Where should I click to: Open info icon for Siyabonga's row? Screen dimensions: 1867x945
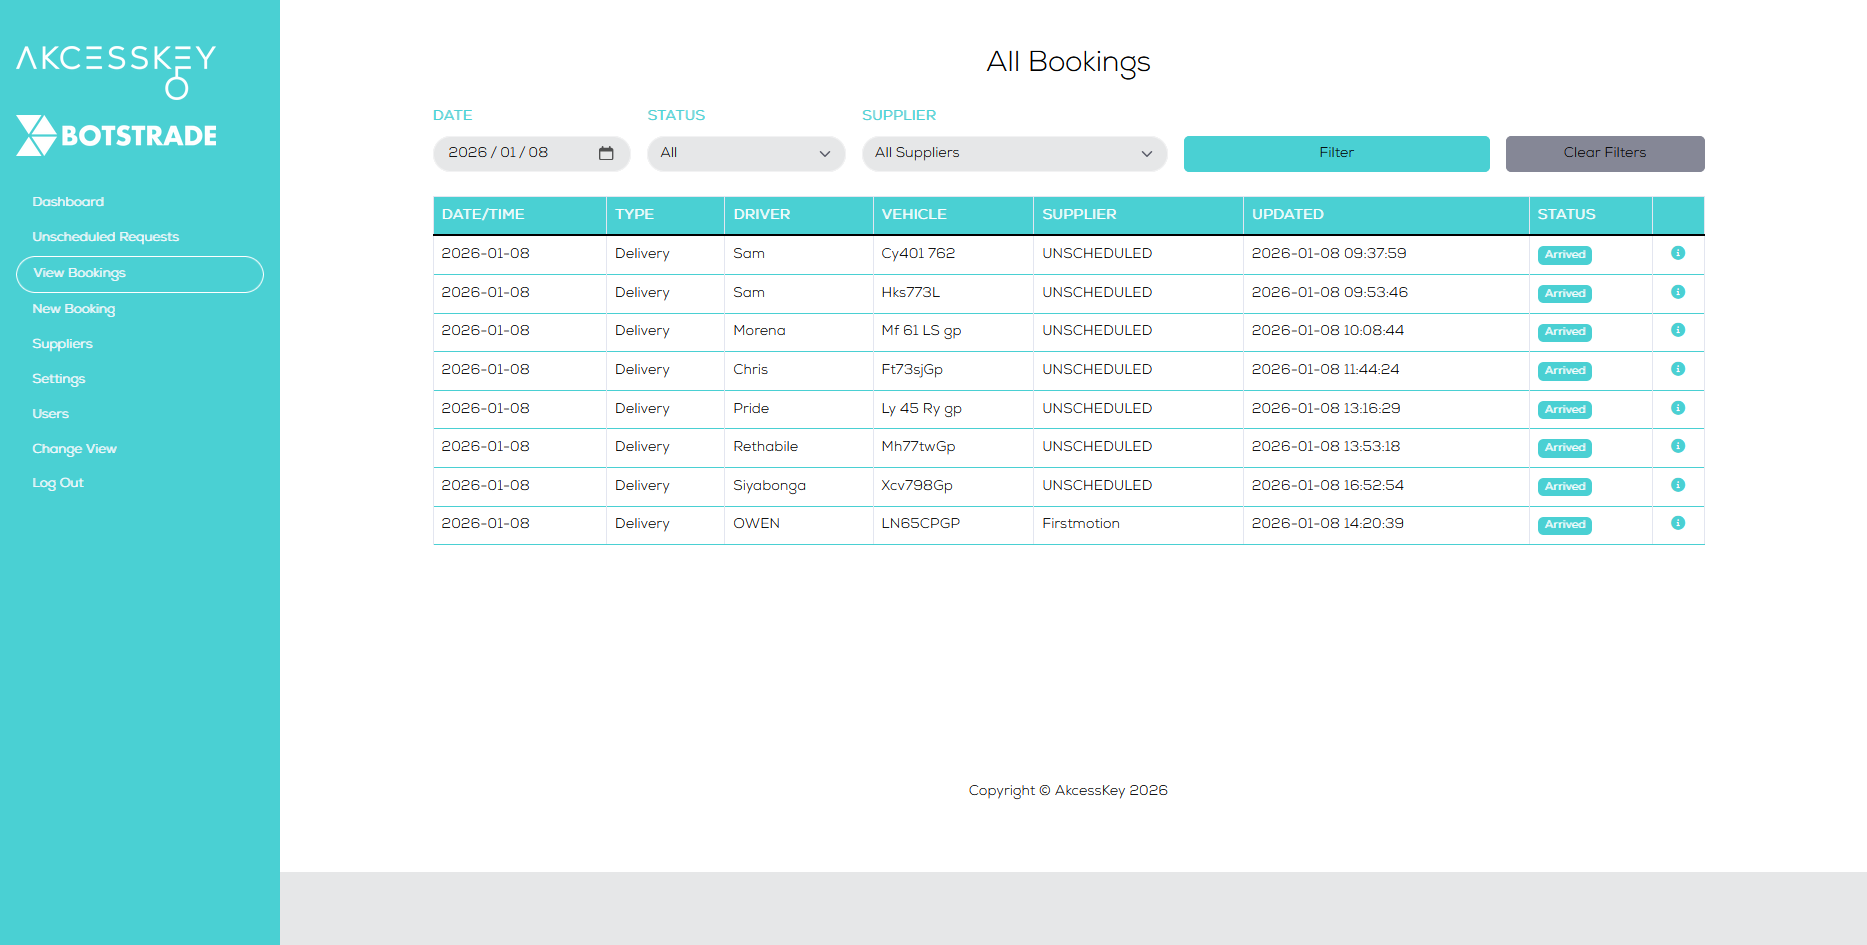click(x=1679, y=486)
